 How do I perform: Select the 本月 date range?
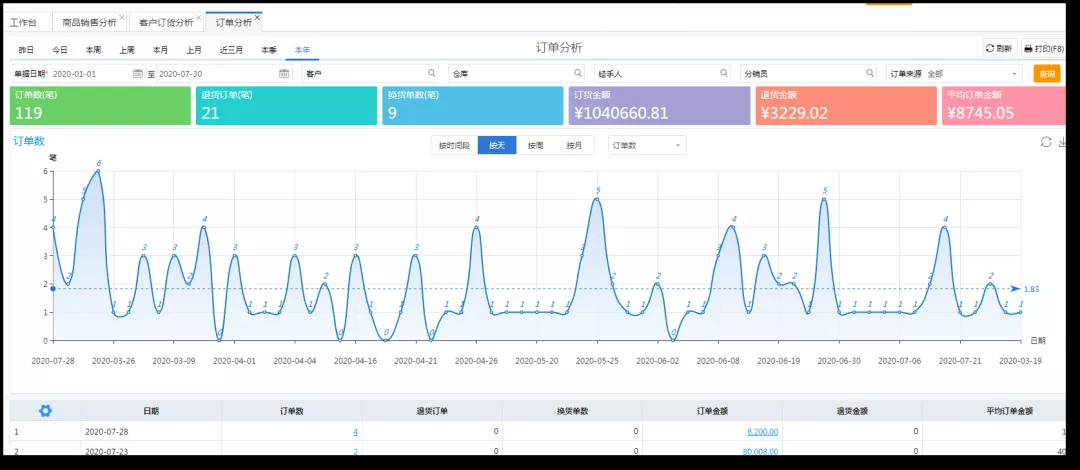(x=160, y=50)
